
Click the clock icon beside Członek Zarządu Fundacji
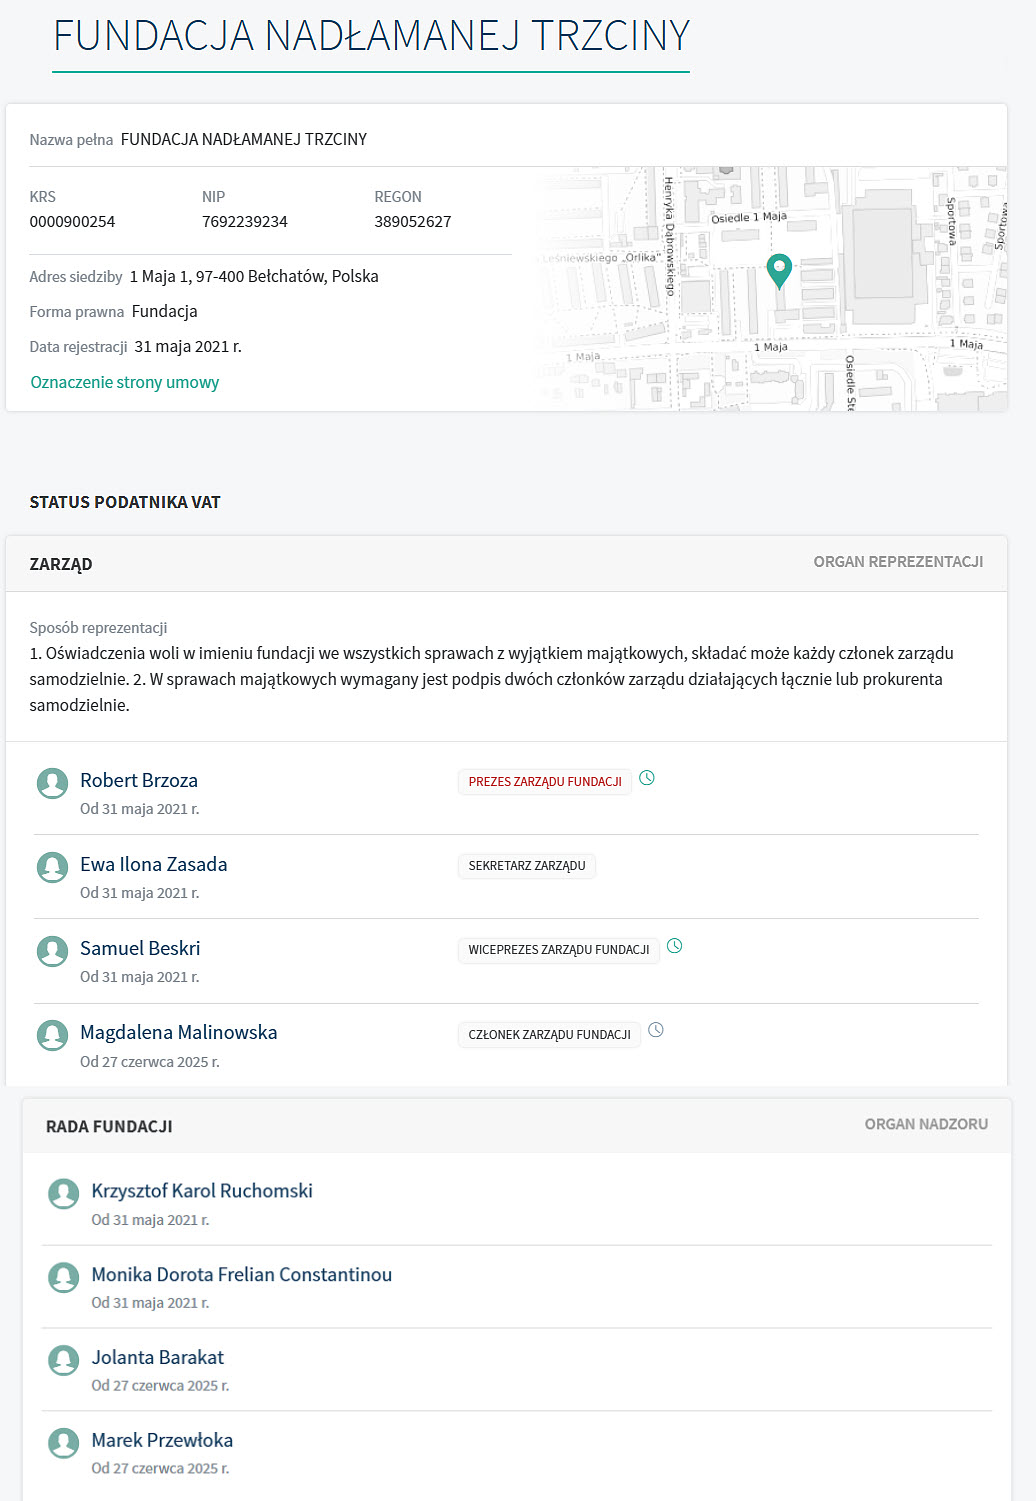[x=656, y=1030]
